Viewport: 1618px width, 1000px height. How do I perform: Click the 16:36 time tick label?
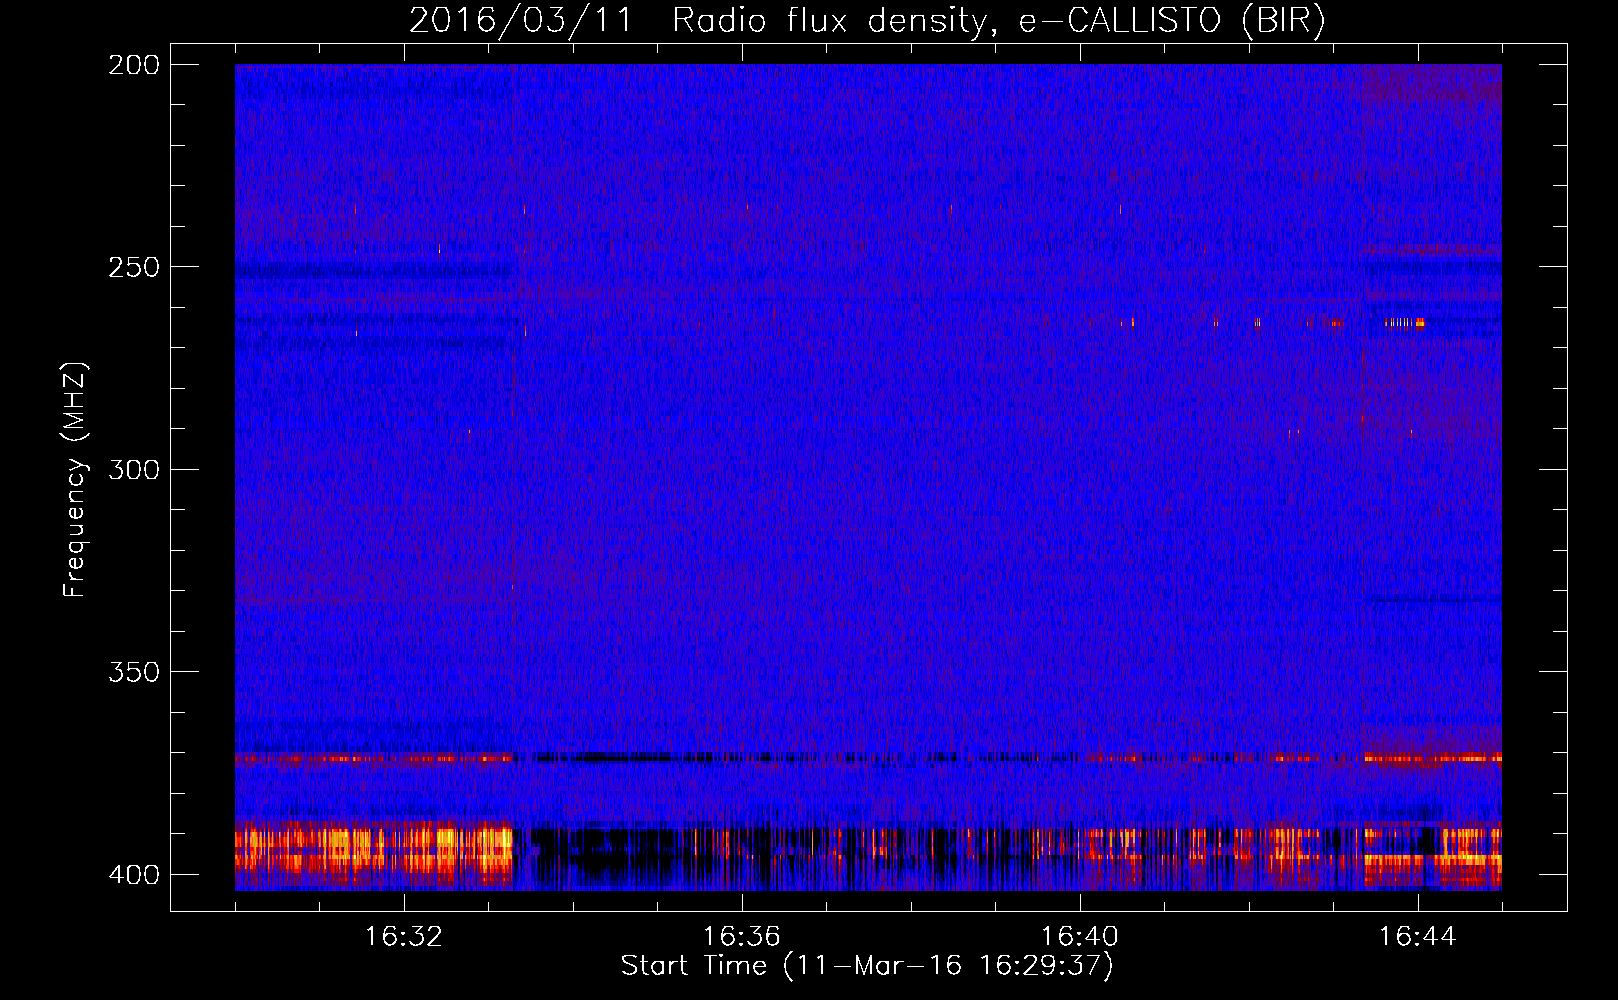tap(742, 937)
